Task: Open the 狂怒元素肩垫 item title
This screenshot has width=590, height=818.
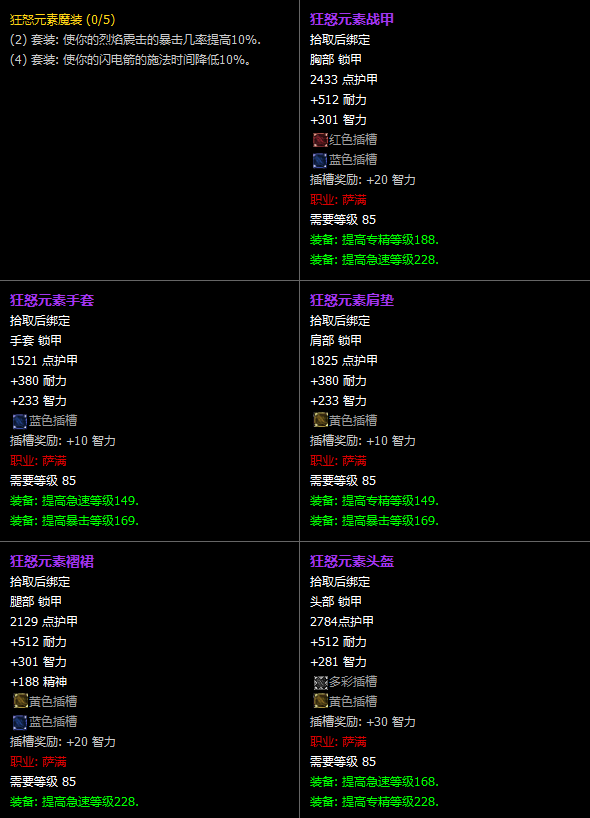Action: [352, 300]
